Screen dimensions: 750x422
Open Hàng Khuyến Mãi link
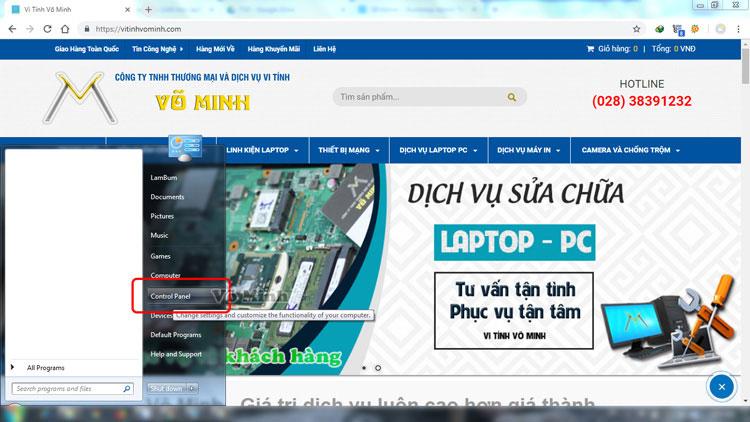(274, 49)
